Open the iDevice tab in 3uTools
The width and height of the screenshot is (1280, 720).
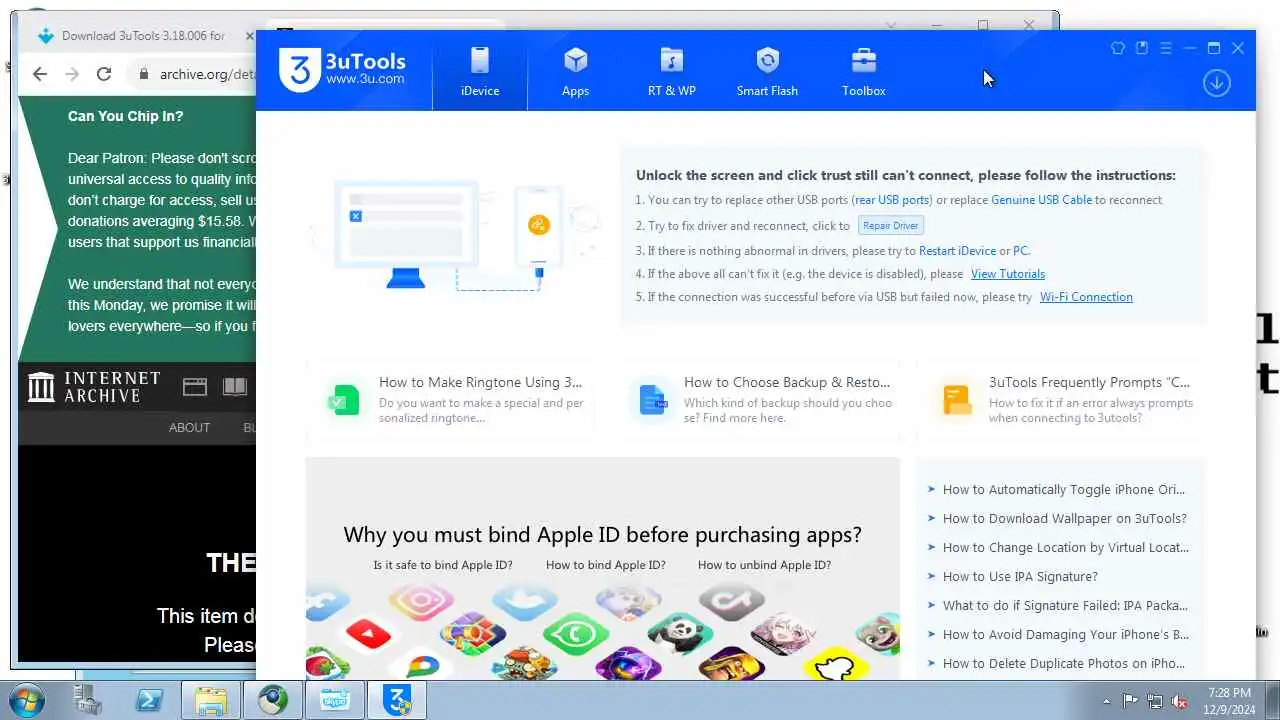(480, 71)
